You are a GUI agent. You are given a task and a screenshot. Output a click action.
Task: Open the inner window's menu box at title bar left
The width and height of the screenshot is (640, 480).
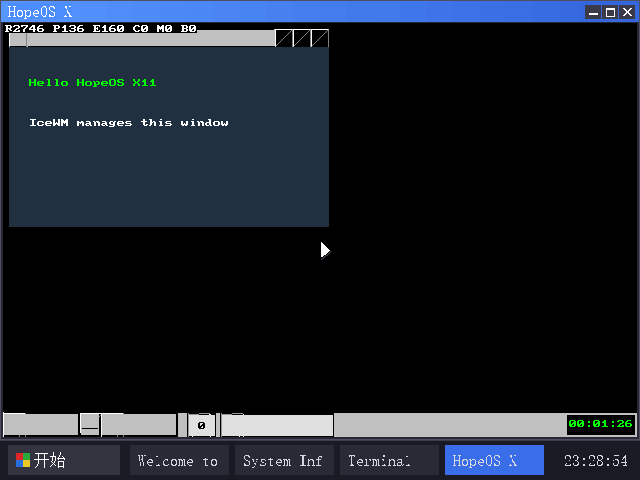tap(18, 39)
